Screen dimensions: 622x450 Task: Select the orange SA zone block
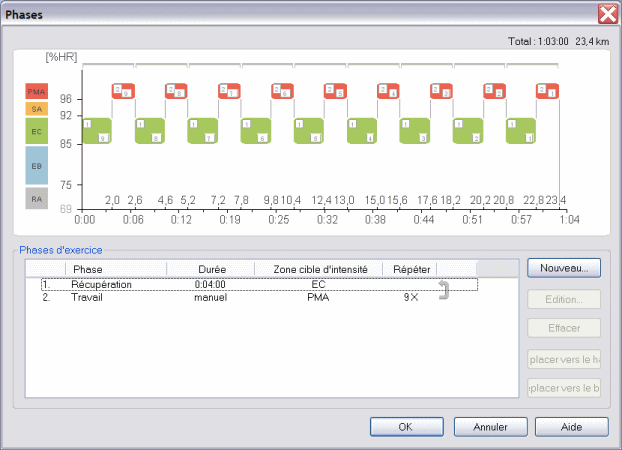tap(36, 108)
